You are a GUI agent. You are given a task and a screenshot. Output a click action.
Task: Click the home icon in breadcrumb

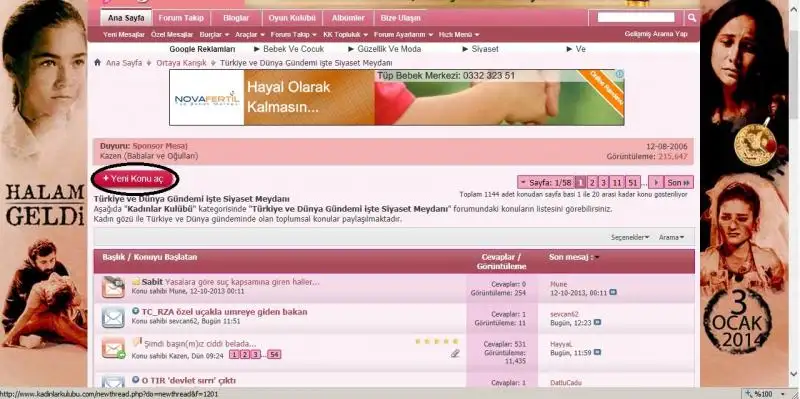click(97, 62)
